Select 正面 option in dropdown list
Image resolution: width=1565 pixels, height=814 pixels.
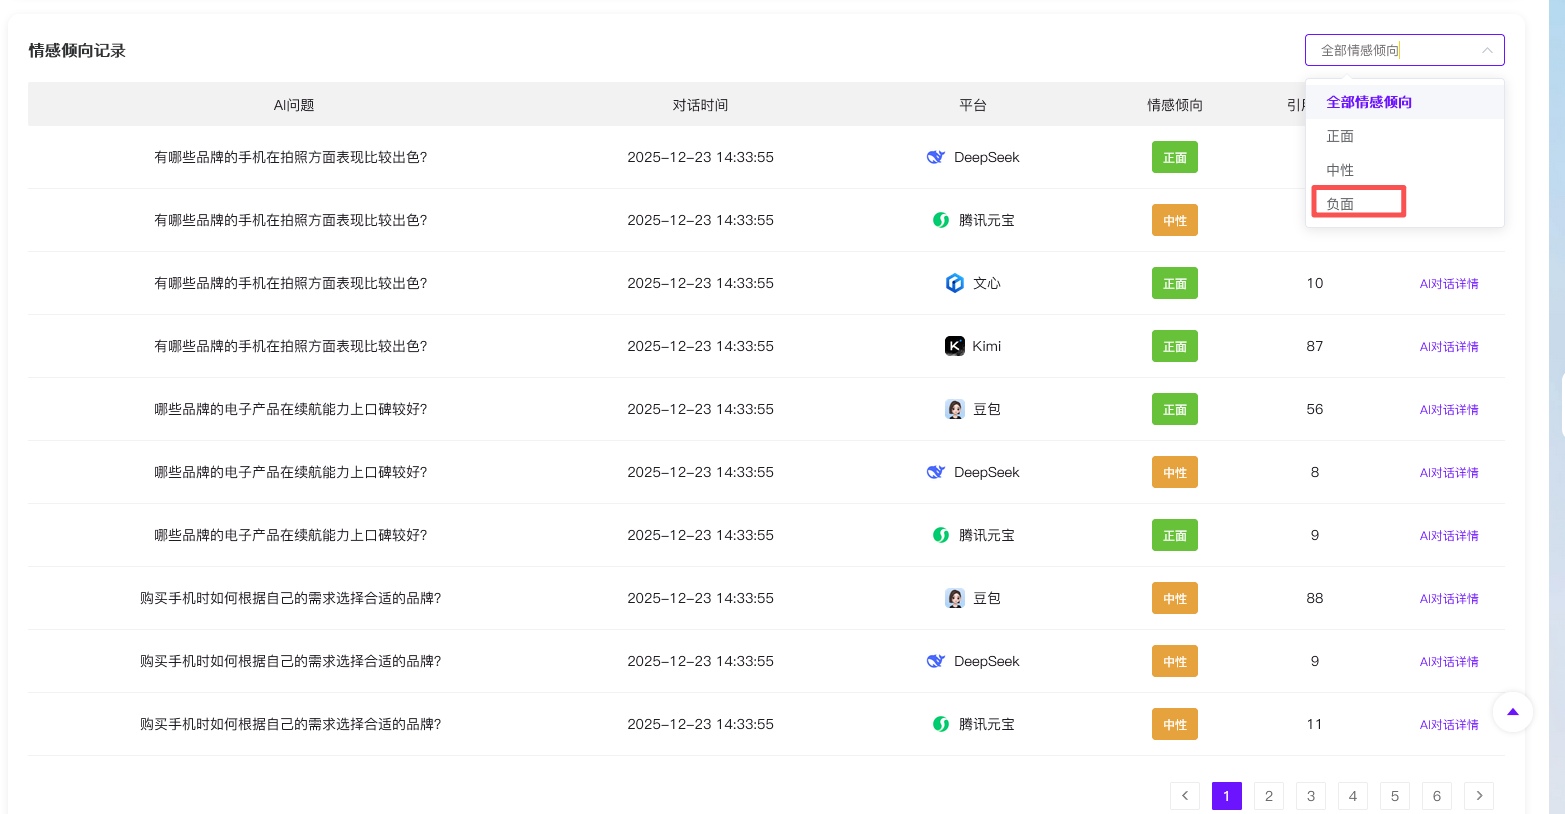point(1340,136)
